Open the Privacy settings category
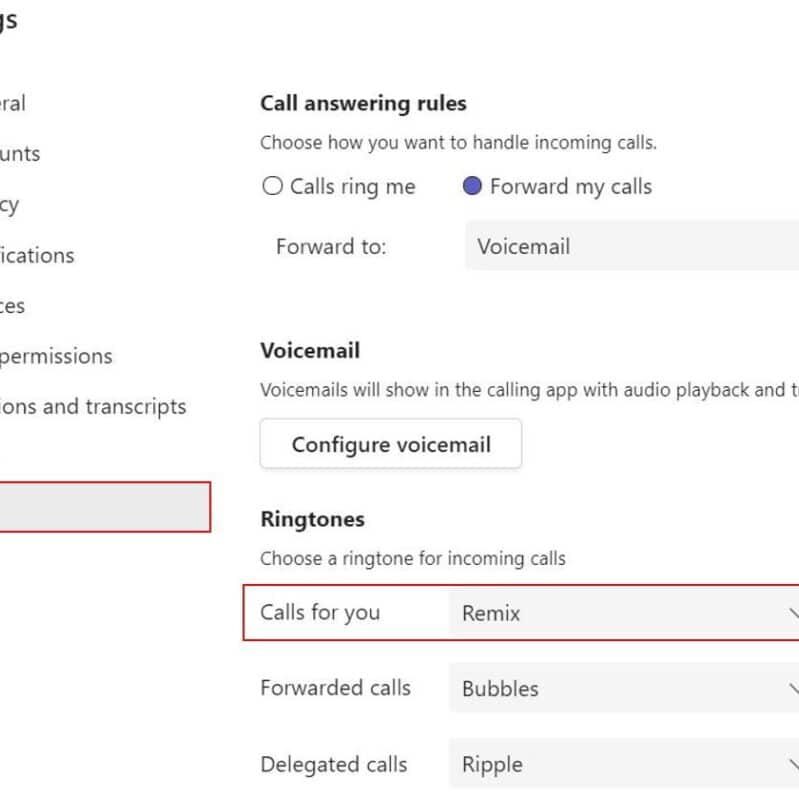 [10, 205]
